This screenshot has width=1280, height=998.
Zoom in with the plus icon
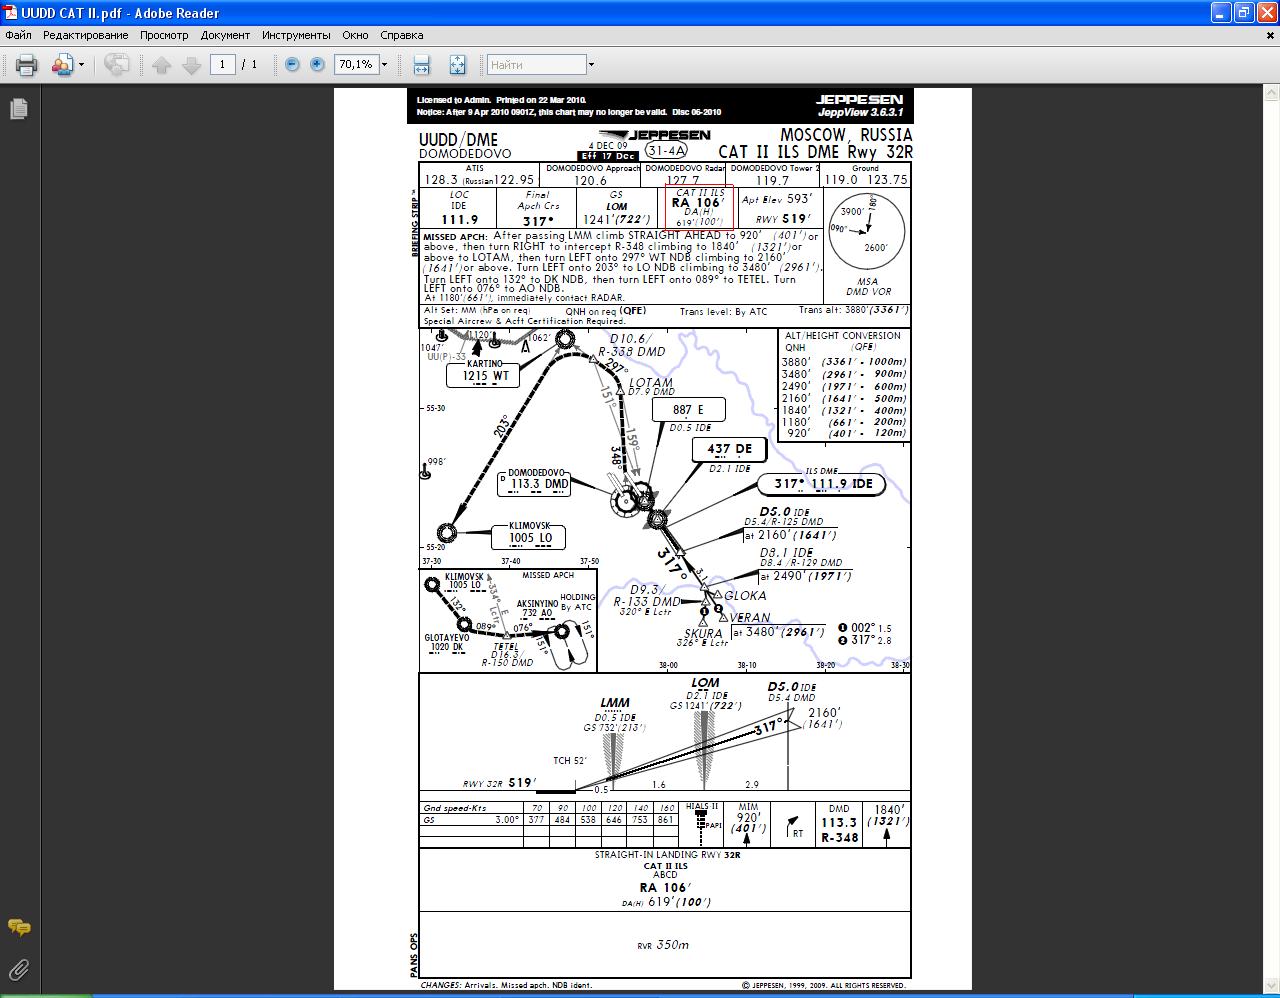317,64
